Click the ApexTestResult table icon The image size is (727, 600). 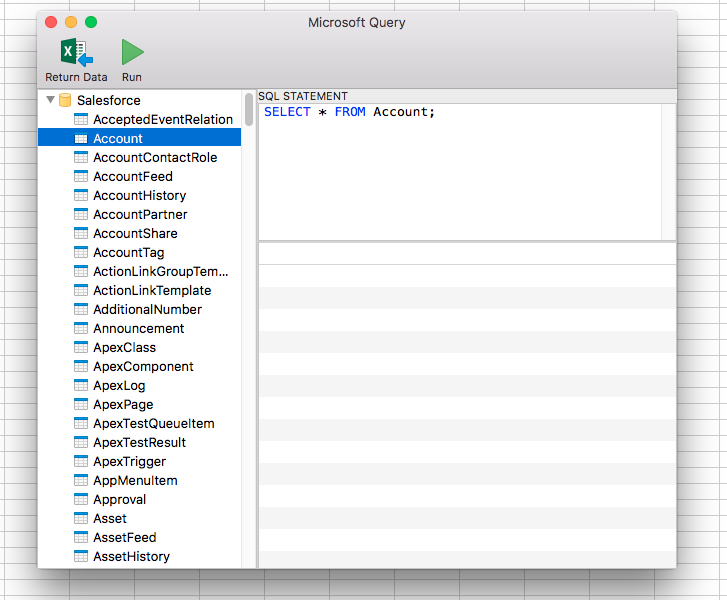tap(81, 442)
